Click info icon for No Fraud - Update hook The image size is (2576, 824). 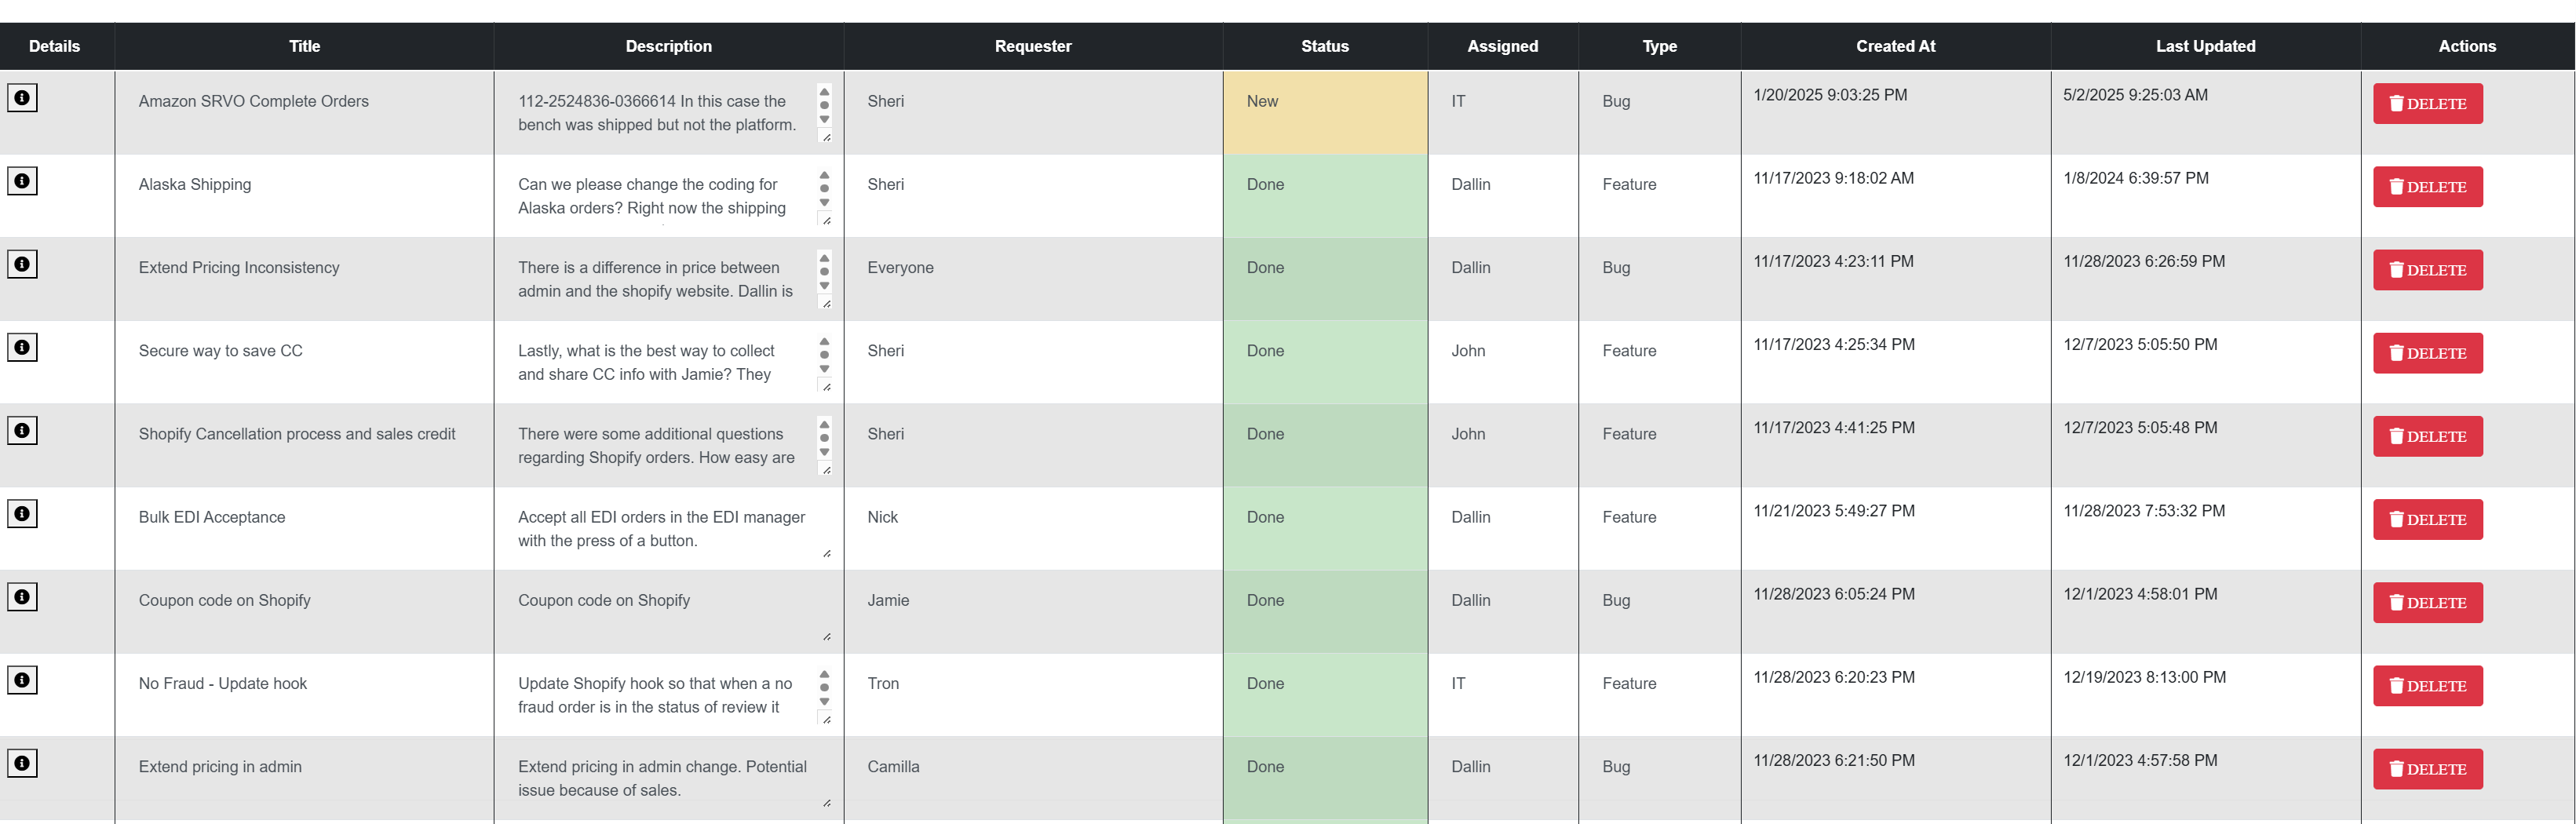(22, 680)
